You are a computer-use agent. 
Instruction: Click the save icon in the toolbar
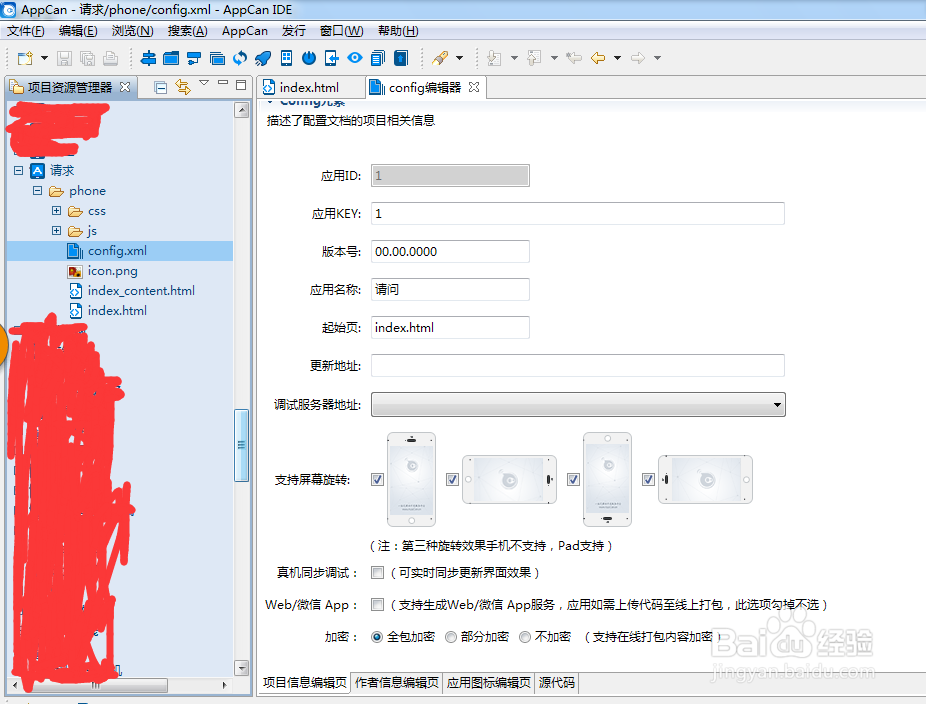click(x=62, y=57)
